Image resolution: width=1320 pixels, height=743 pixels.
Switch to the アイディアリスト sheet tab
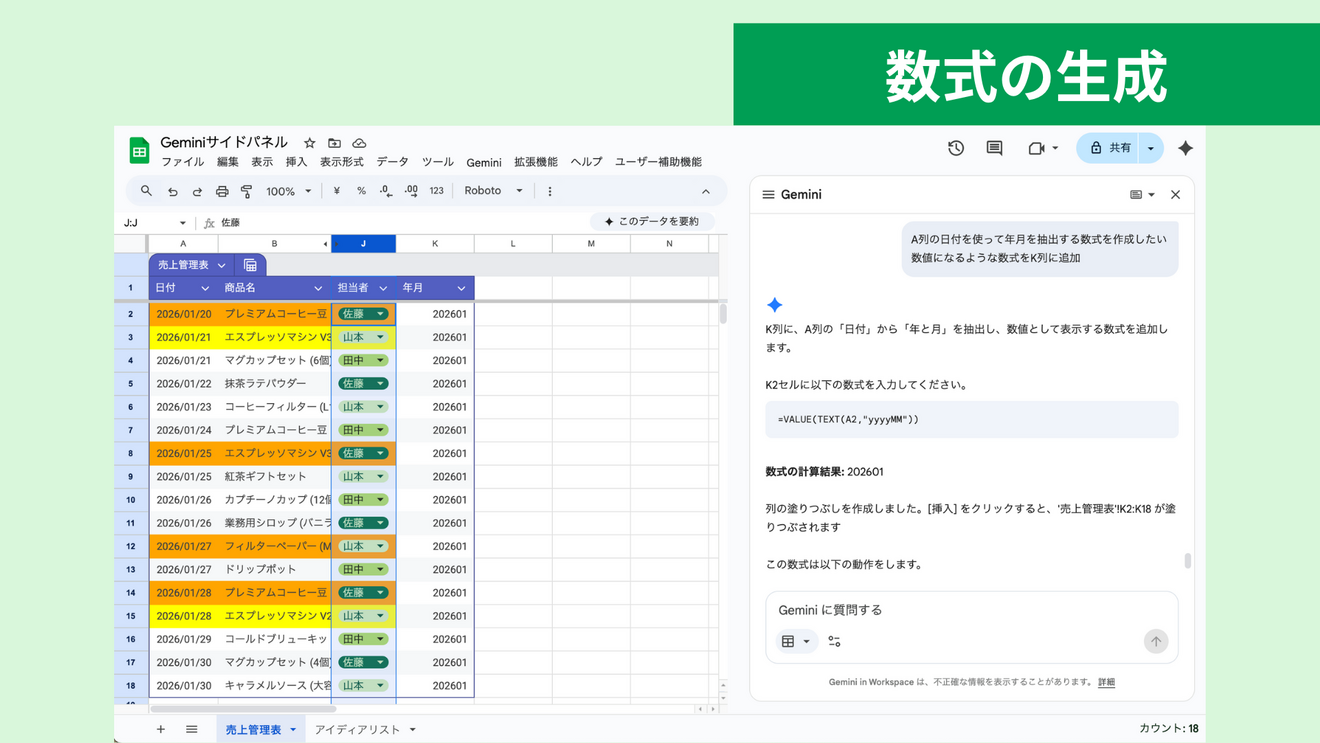pos(365,730)
